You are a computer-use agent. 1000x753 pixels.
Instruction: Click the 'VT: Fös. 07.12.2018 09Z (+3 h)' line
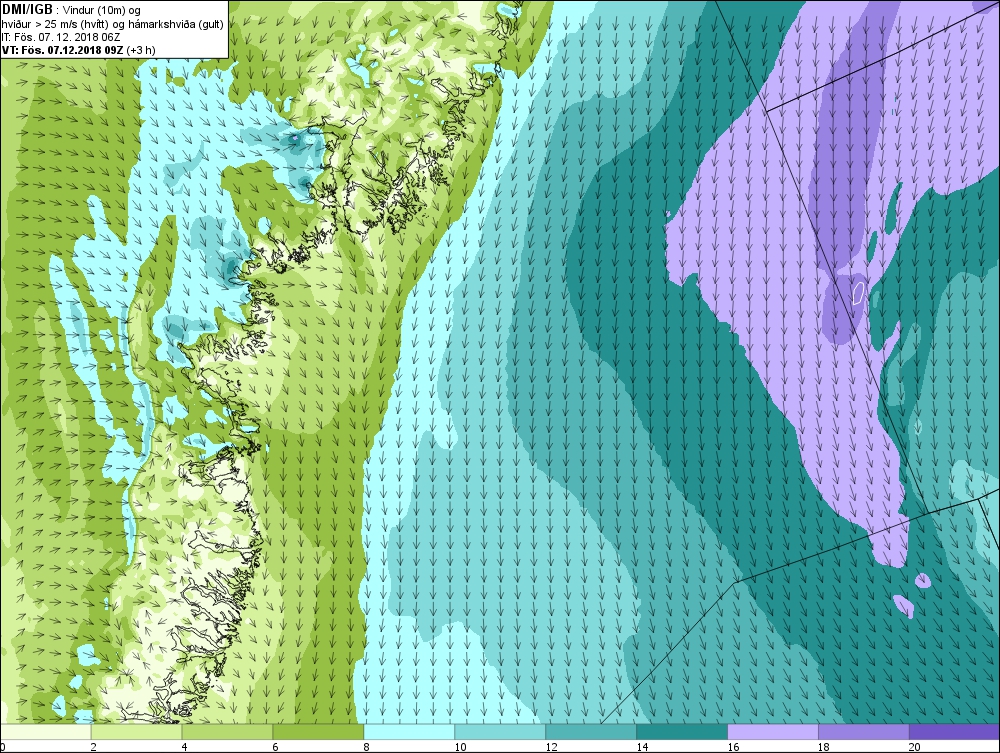(78, 50)
